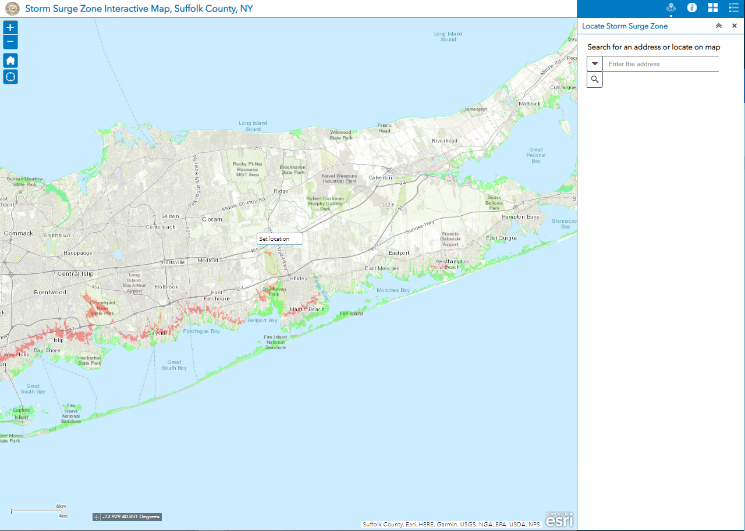Click the Locate Storm Surge Zone heading
This screenshot has height=531, width=745.
625,26
